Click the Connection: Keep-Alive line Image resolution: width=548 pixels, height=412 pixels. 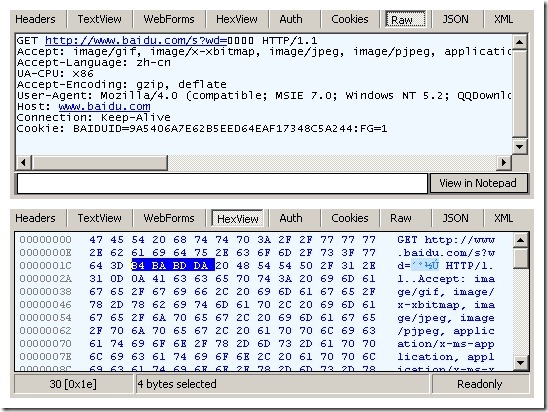point(94,117)
